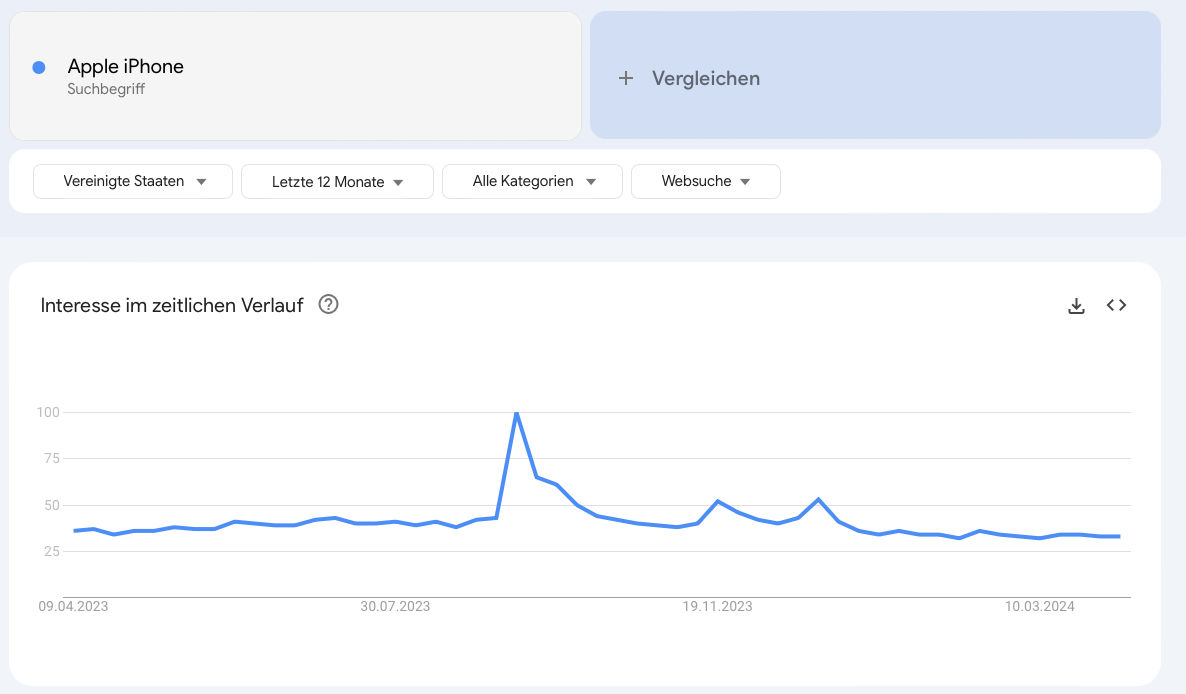This screenshot has width=1186, height=694.
Task: Download the interest over time chart data
Action: (x=1076, y=305)
